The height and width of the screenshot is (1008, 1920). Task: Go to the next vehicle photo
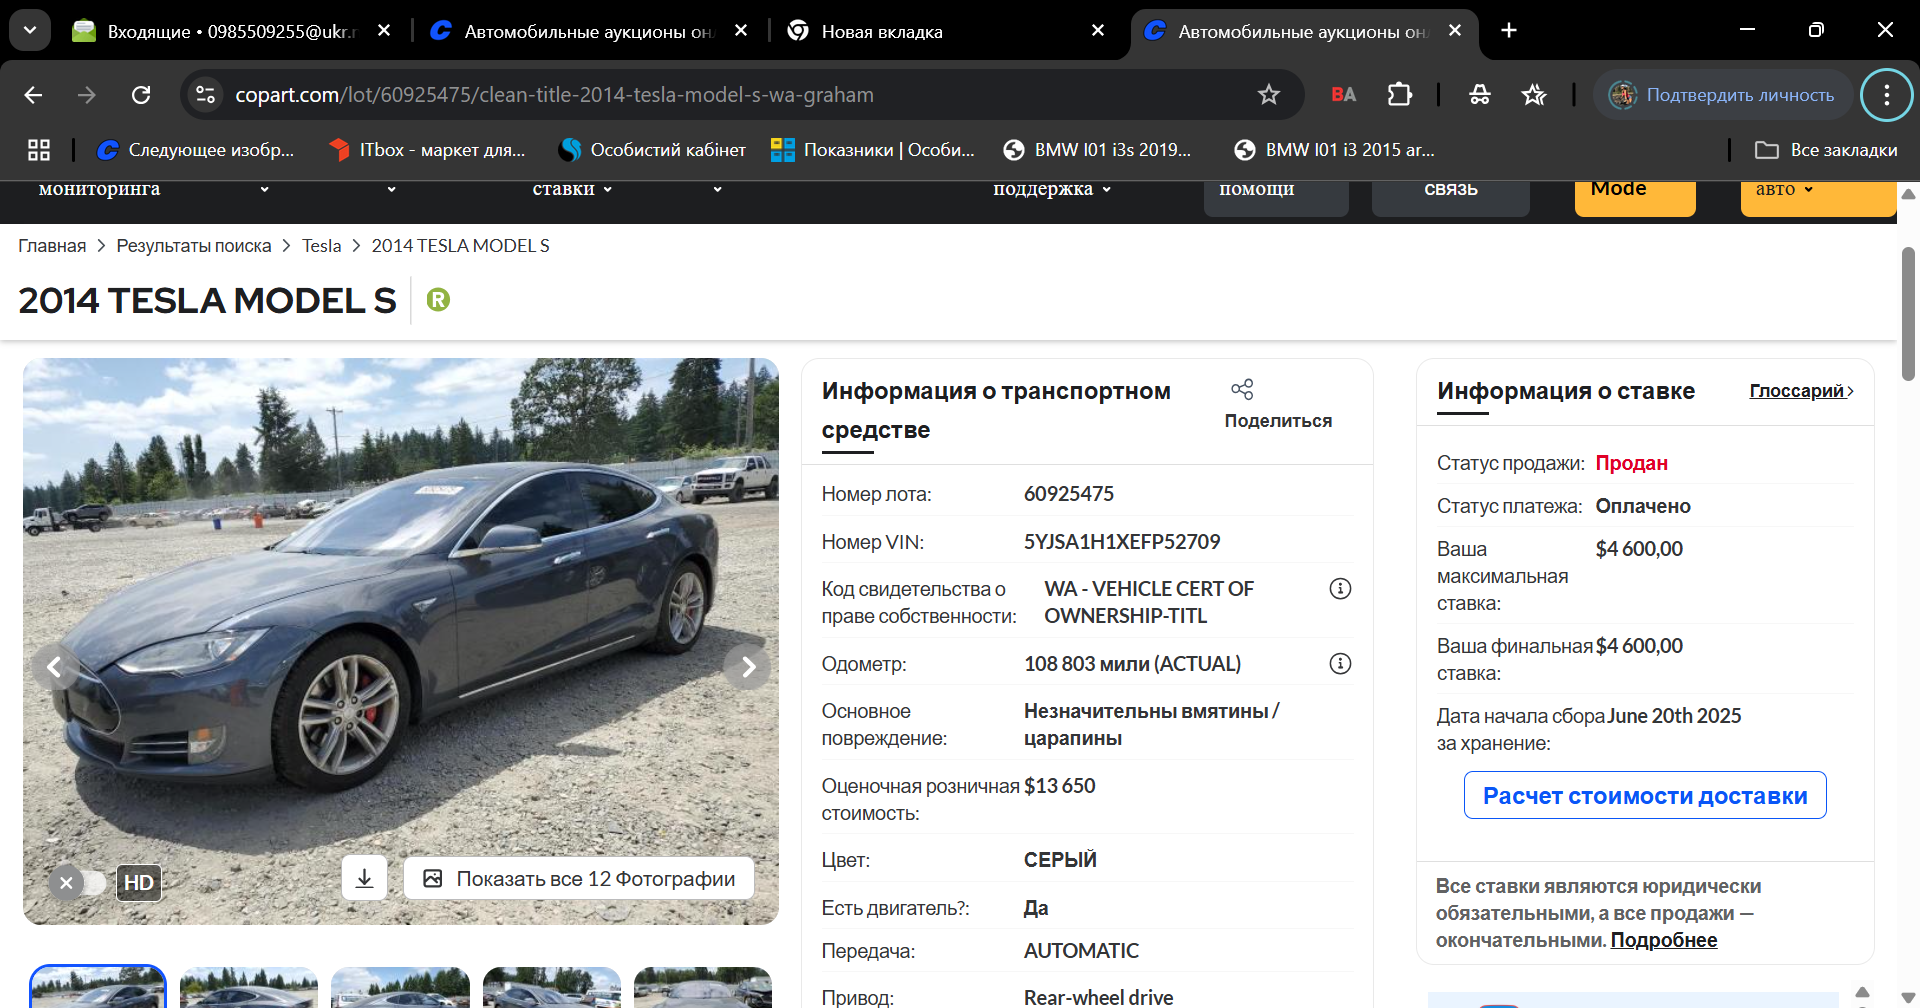tap(747, 667)
